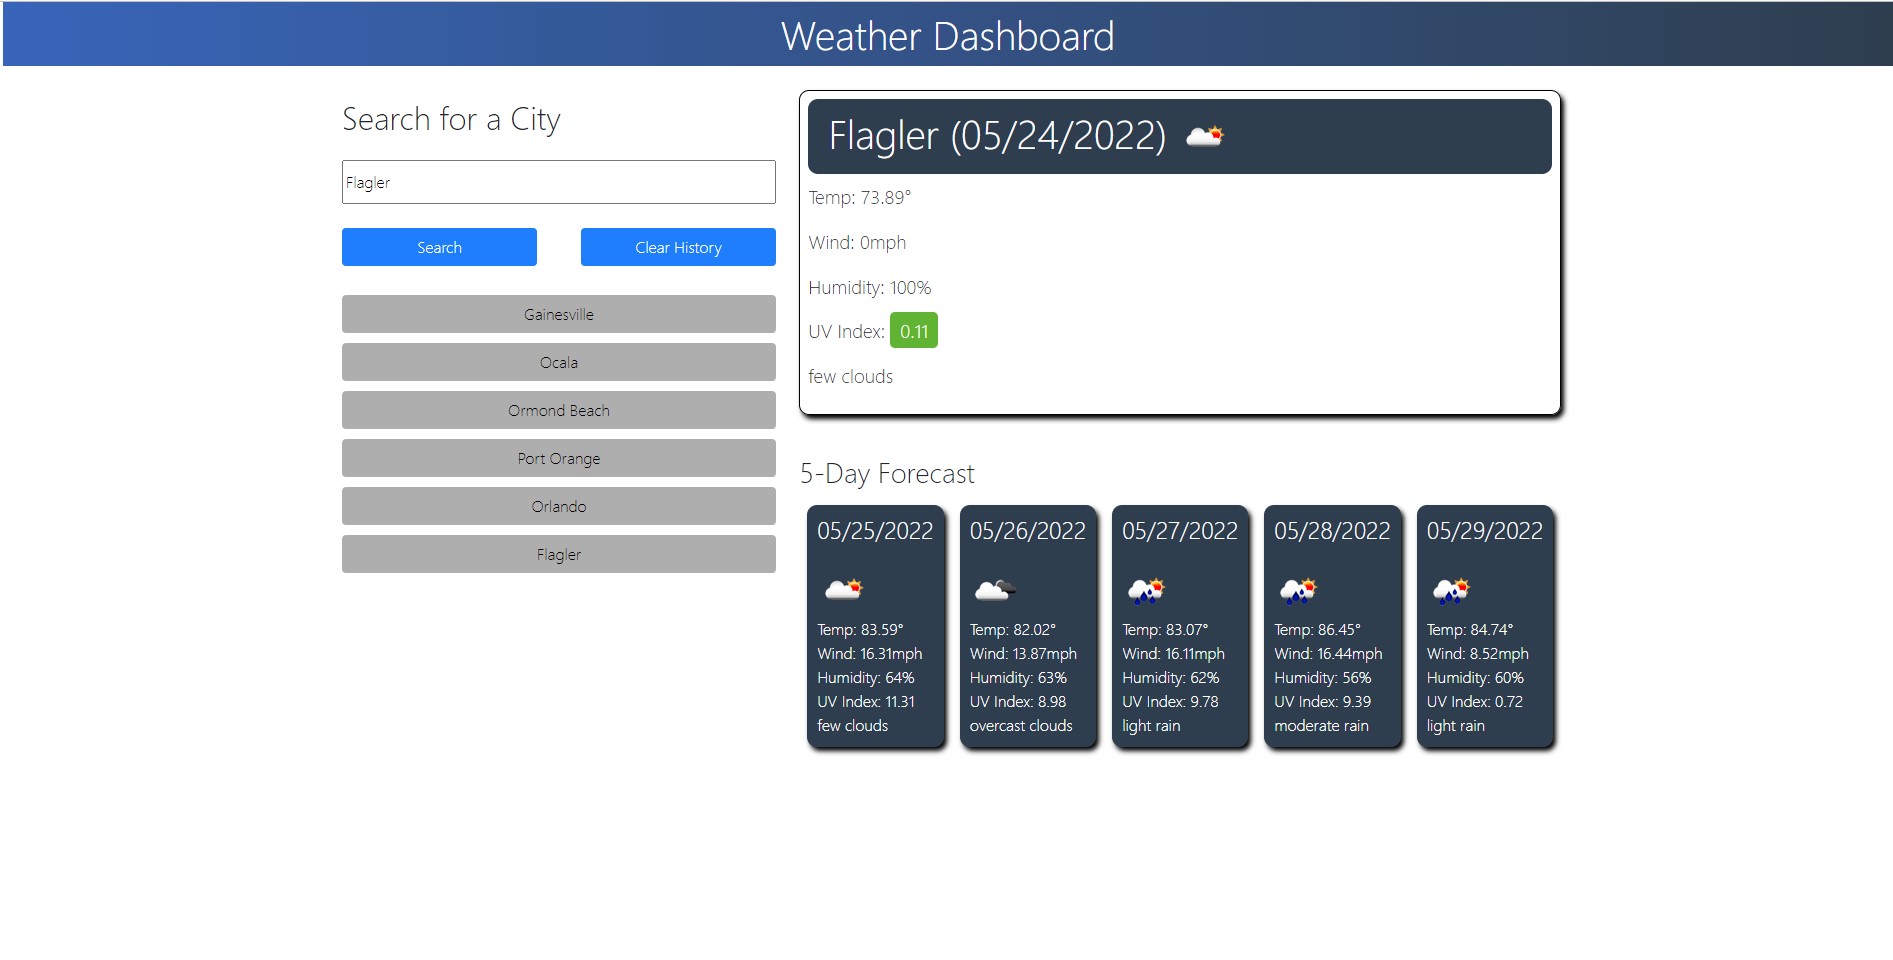Click Wind: 16.11mph on the forecast card
Viewport: 1893px width, 960px height.
click(1173, 654)
